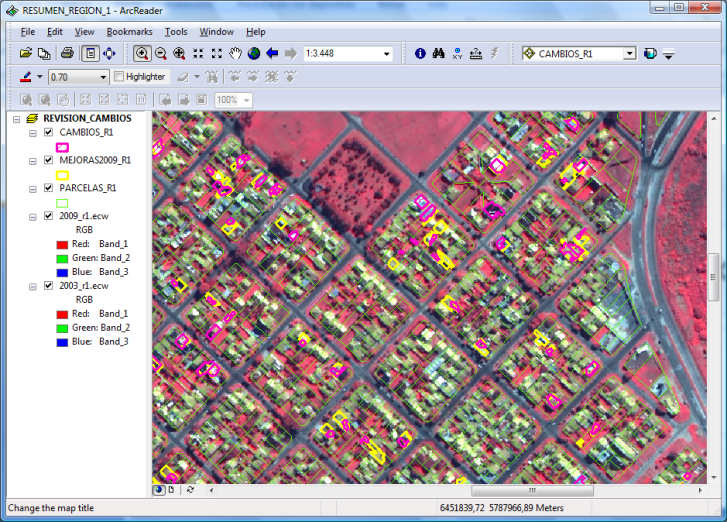Go forward to next extent arrow

tap(291, 53)
